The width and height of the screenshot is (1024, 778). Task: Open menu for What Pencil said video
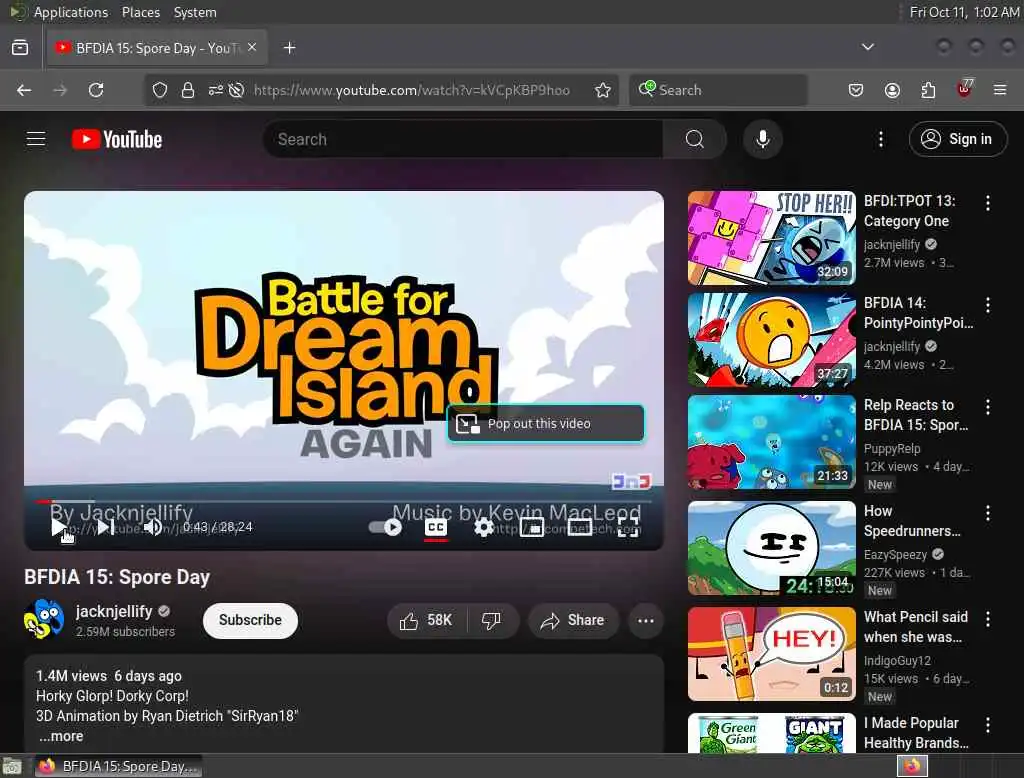pos(987,619)
